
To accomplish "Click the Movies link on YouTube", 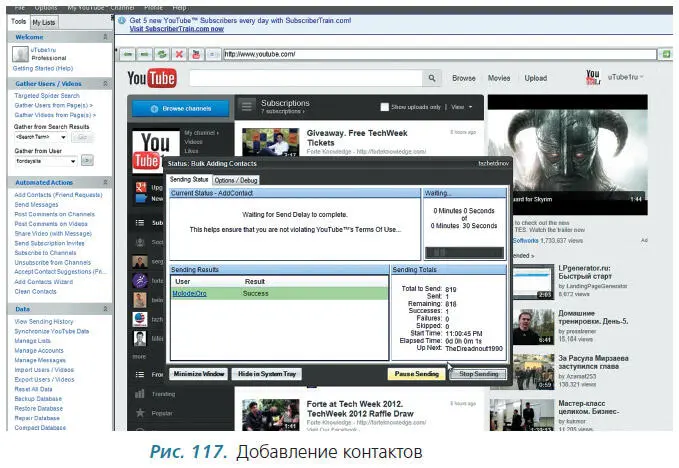I will click(499, 78).
